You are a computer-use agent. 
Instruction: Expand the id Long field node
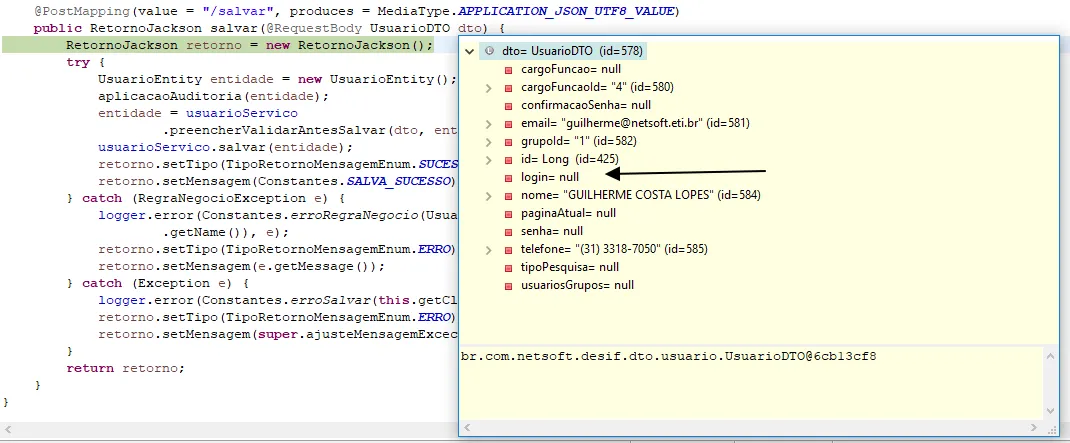click(488, 160)
